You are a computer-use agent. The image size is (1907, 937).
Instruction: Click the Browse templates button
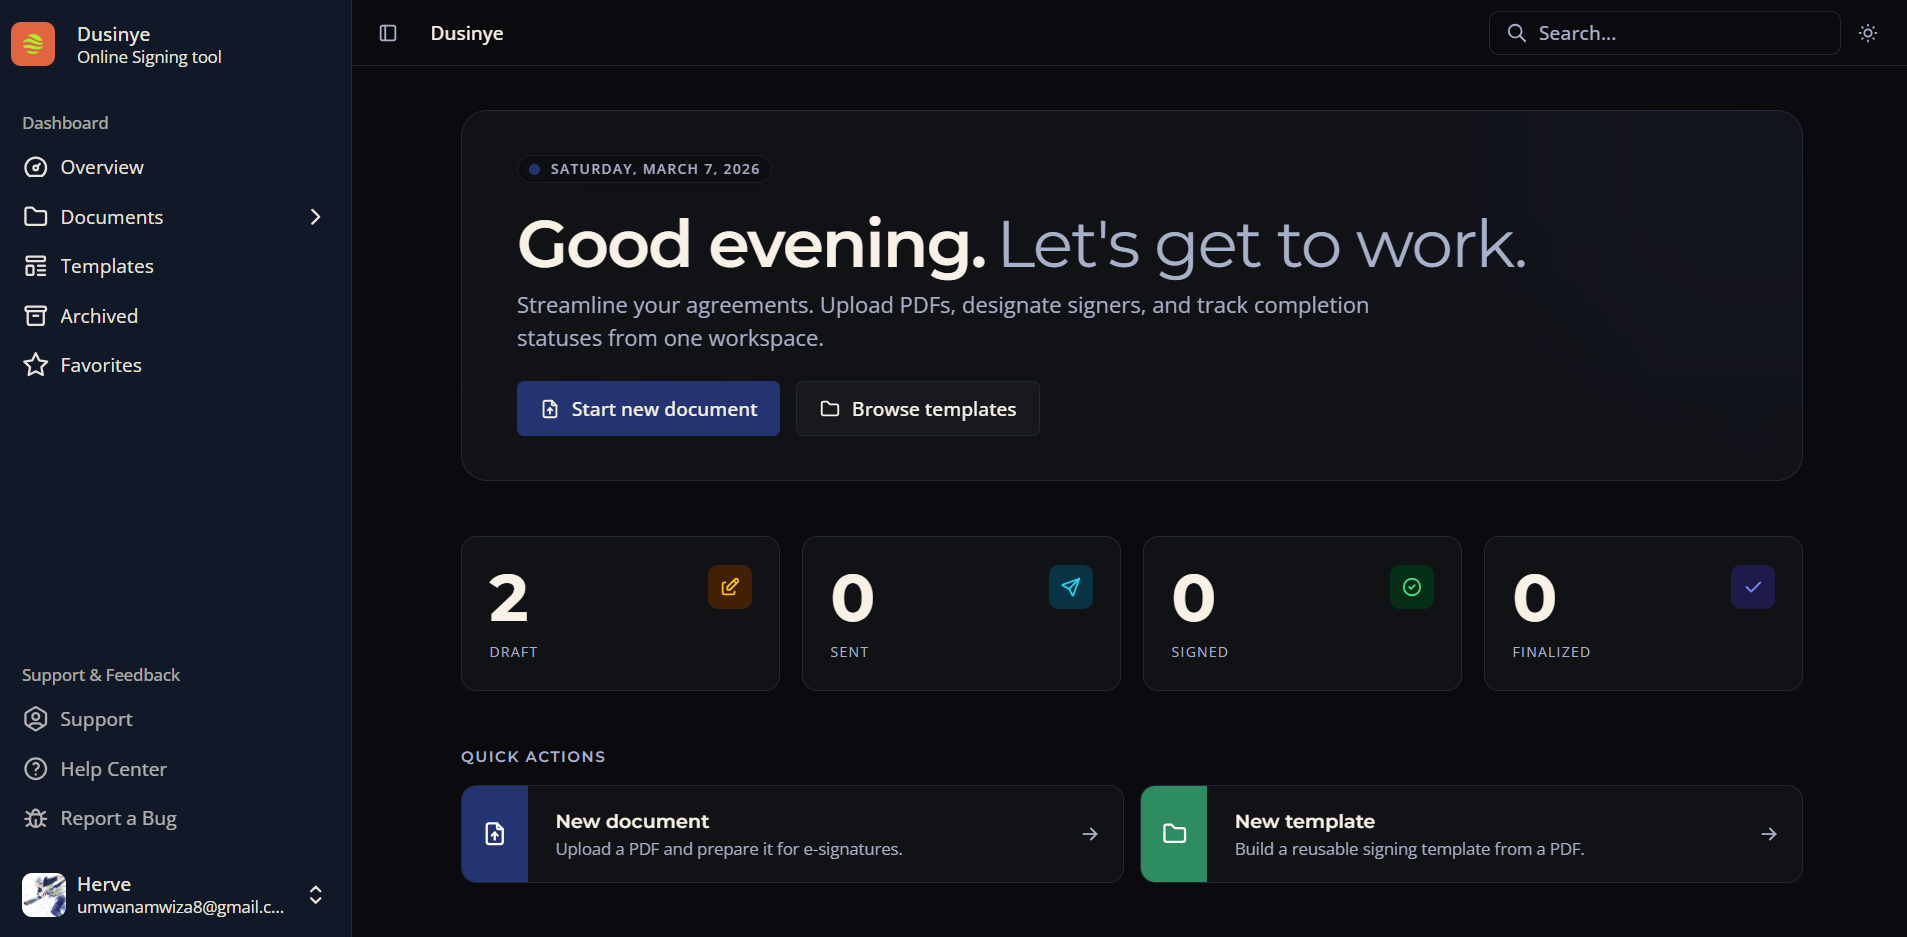917,408
